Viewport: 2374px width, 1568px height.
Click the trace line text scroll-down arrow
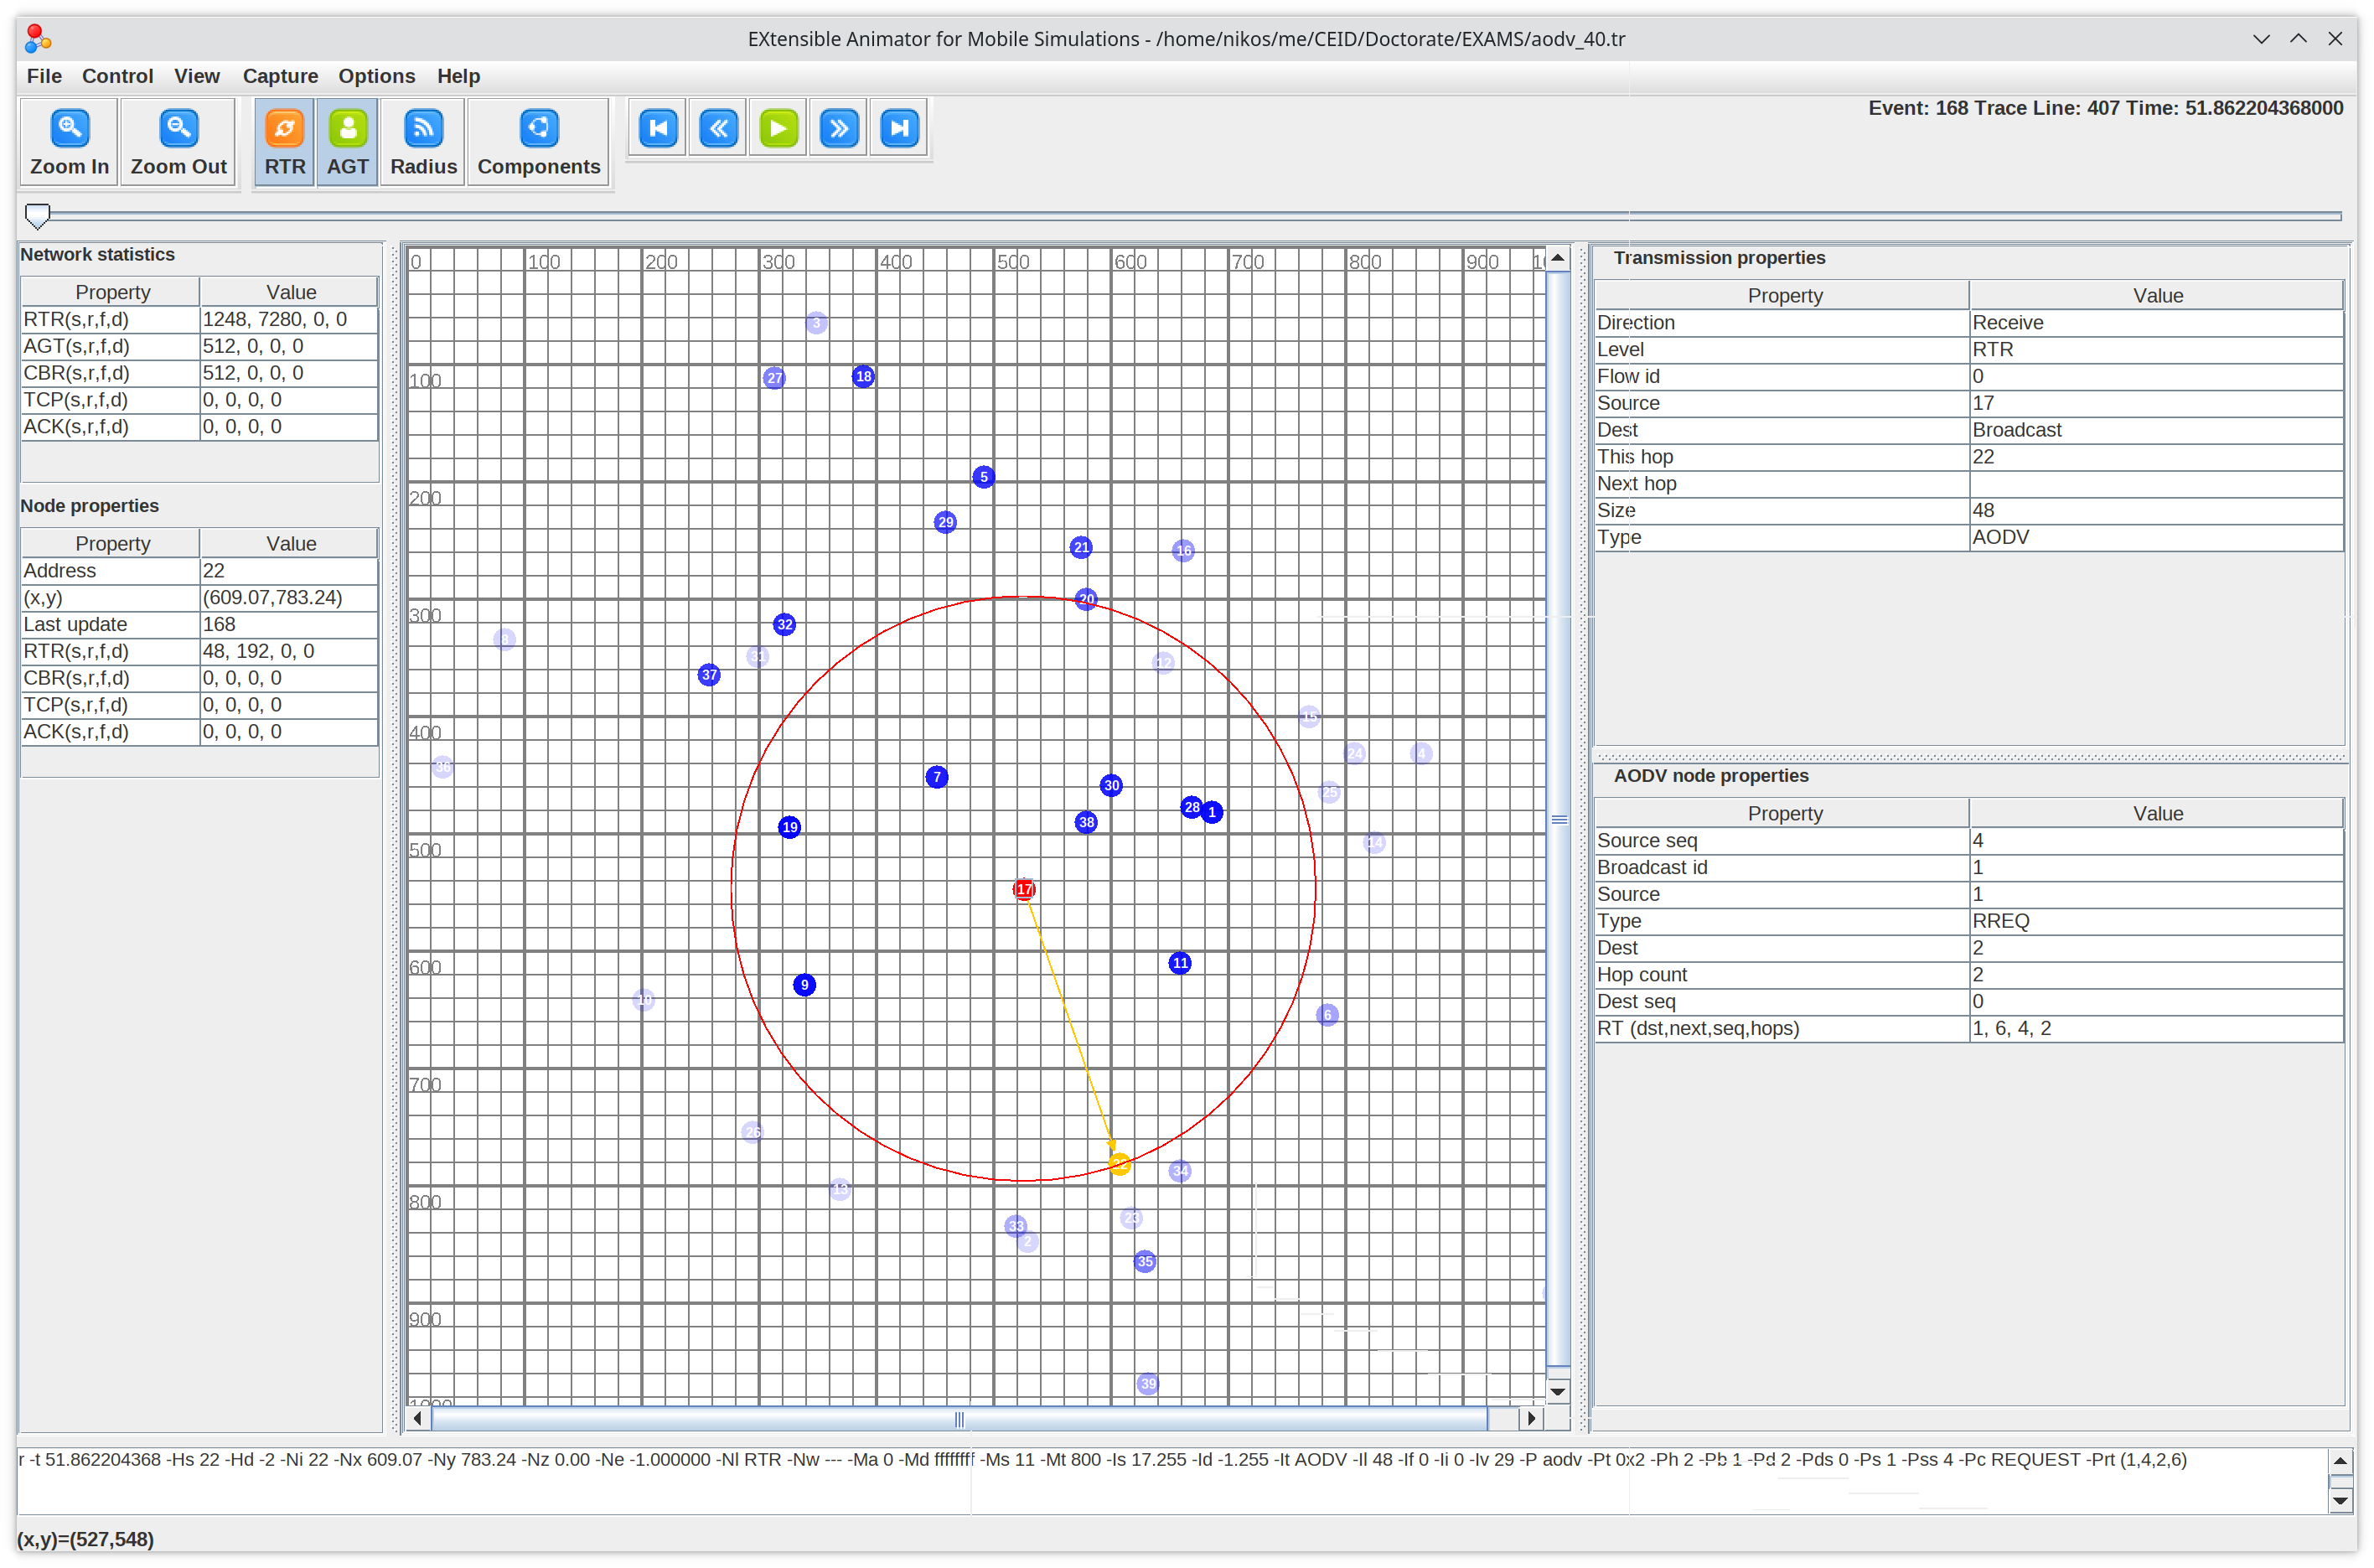pyautogui.click(x=2339, y=1500)
